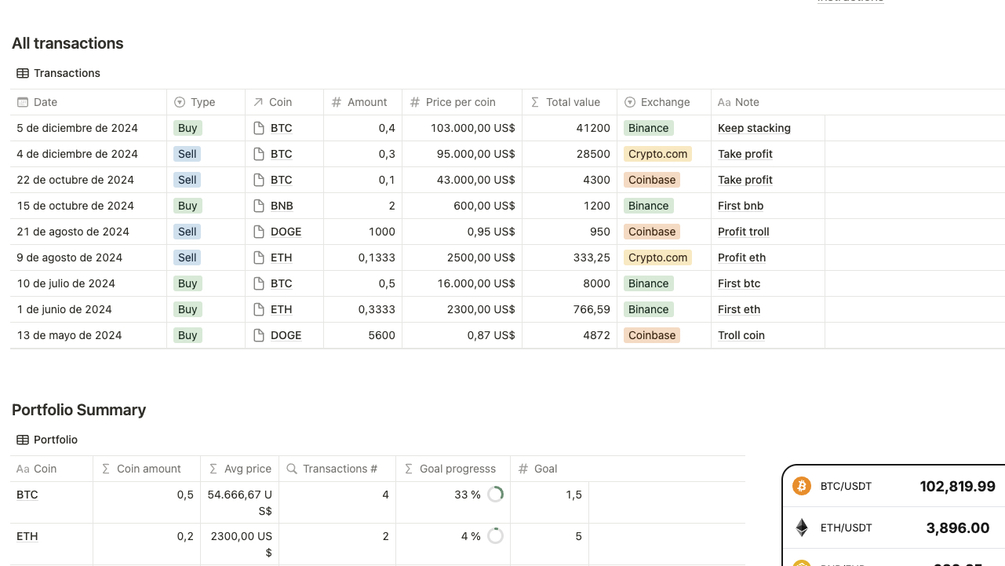Click the Ethereum icon in the ETH/USDT widget

801,528
